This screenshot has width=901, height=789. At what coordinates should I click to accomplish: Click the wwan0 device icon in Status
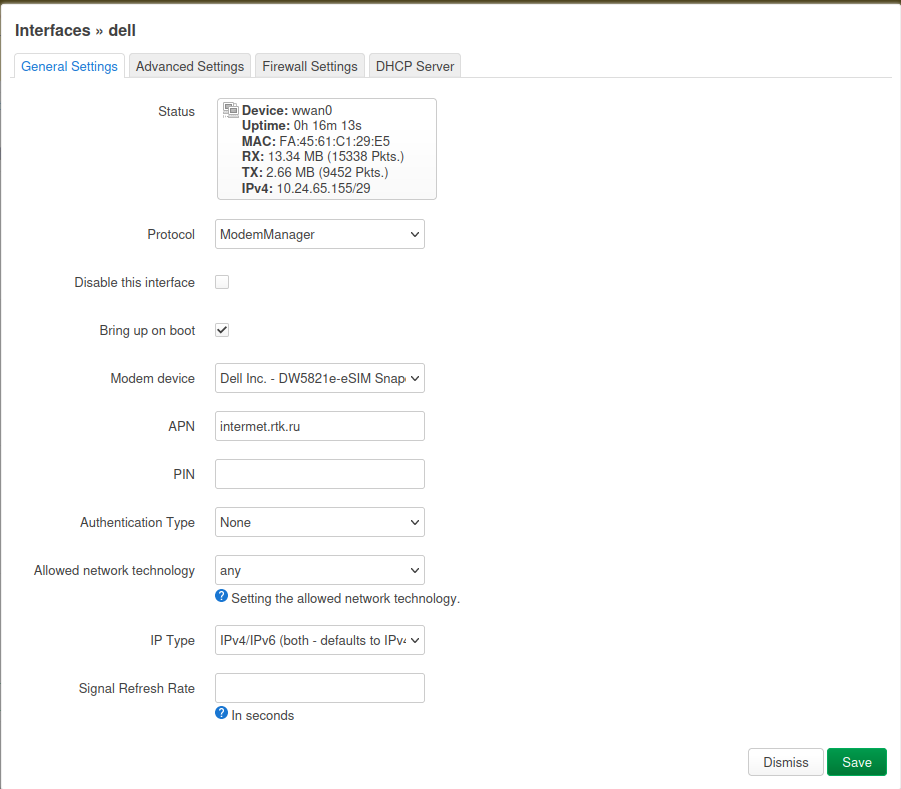click(x=231, y=110)
